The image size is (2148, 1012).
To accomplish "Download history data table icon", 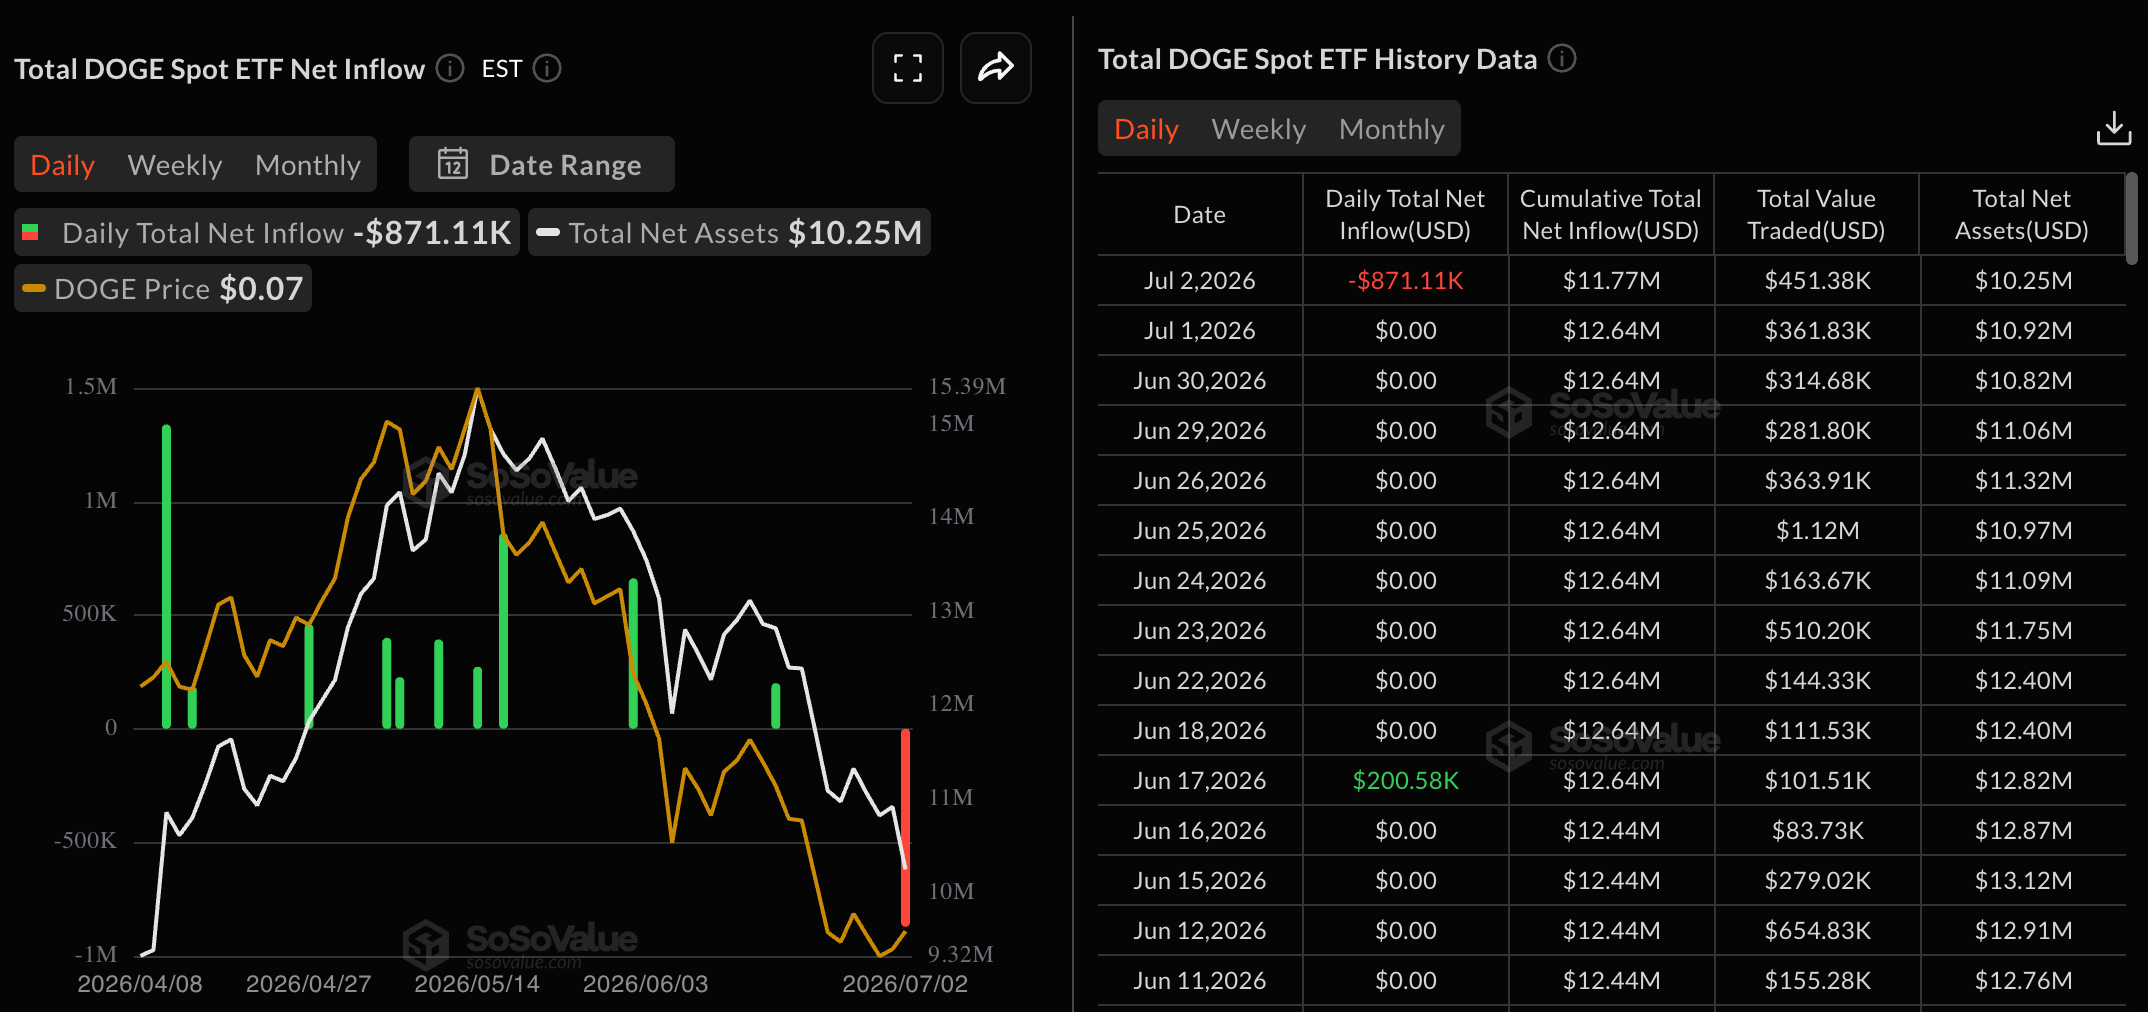I will pyautogui.click(x=2113, y=129).
